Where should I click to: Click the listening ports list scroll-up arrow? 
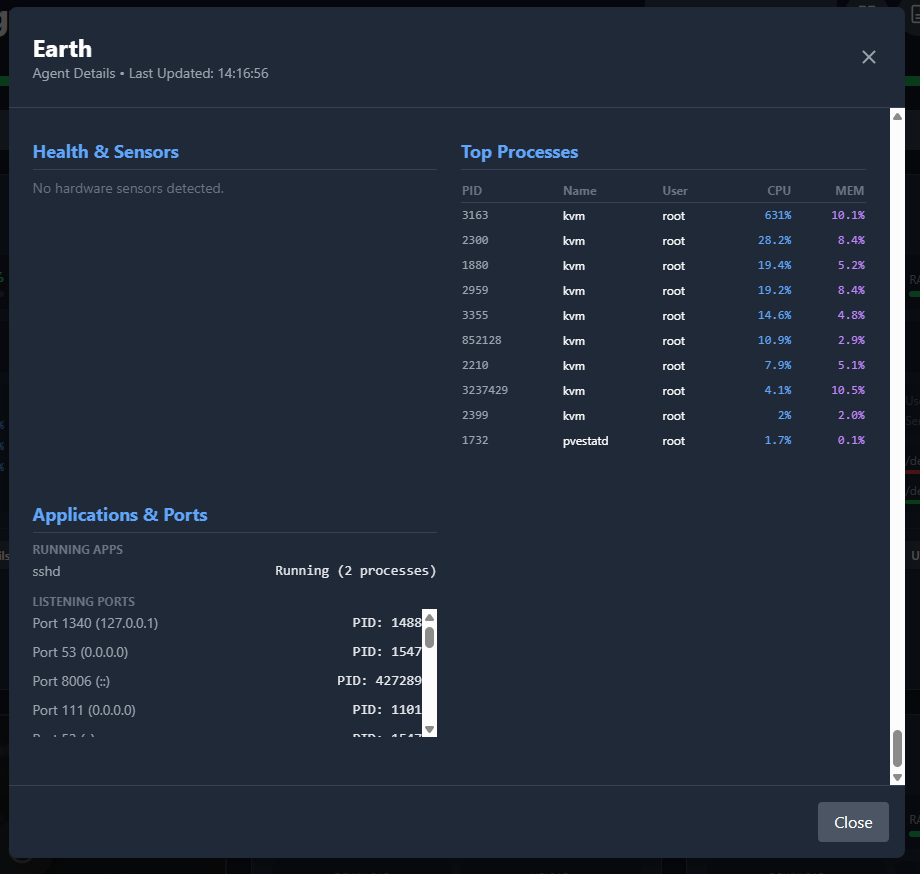(x=429, y=617)
